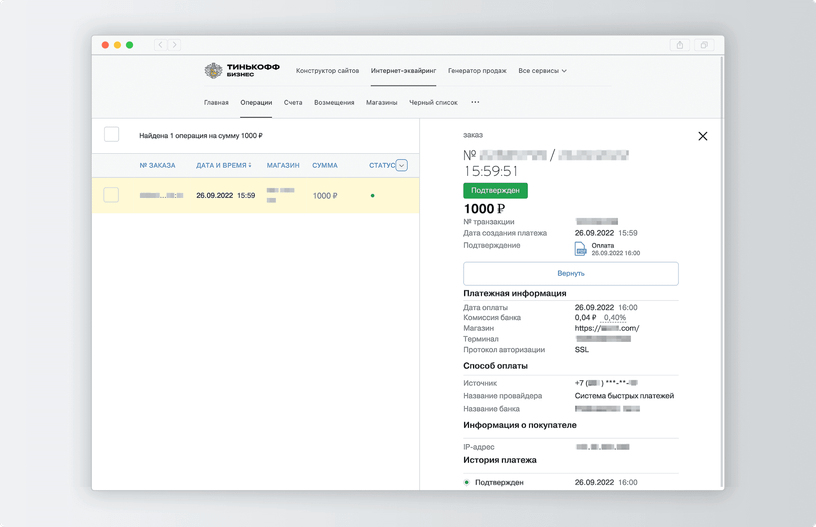Click the 26.09.2022 15:59 date cell
This screenshot has height=527, width=816.
tap(225, 196)
